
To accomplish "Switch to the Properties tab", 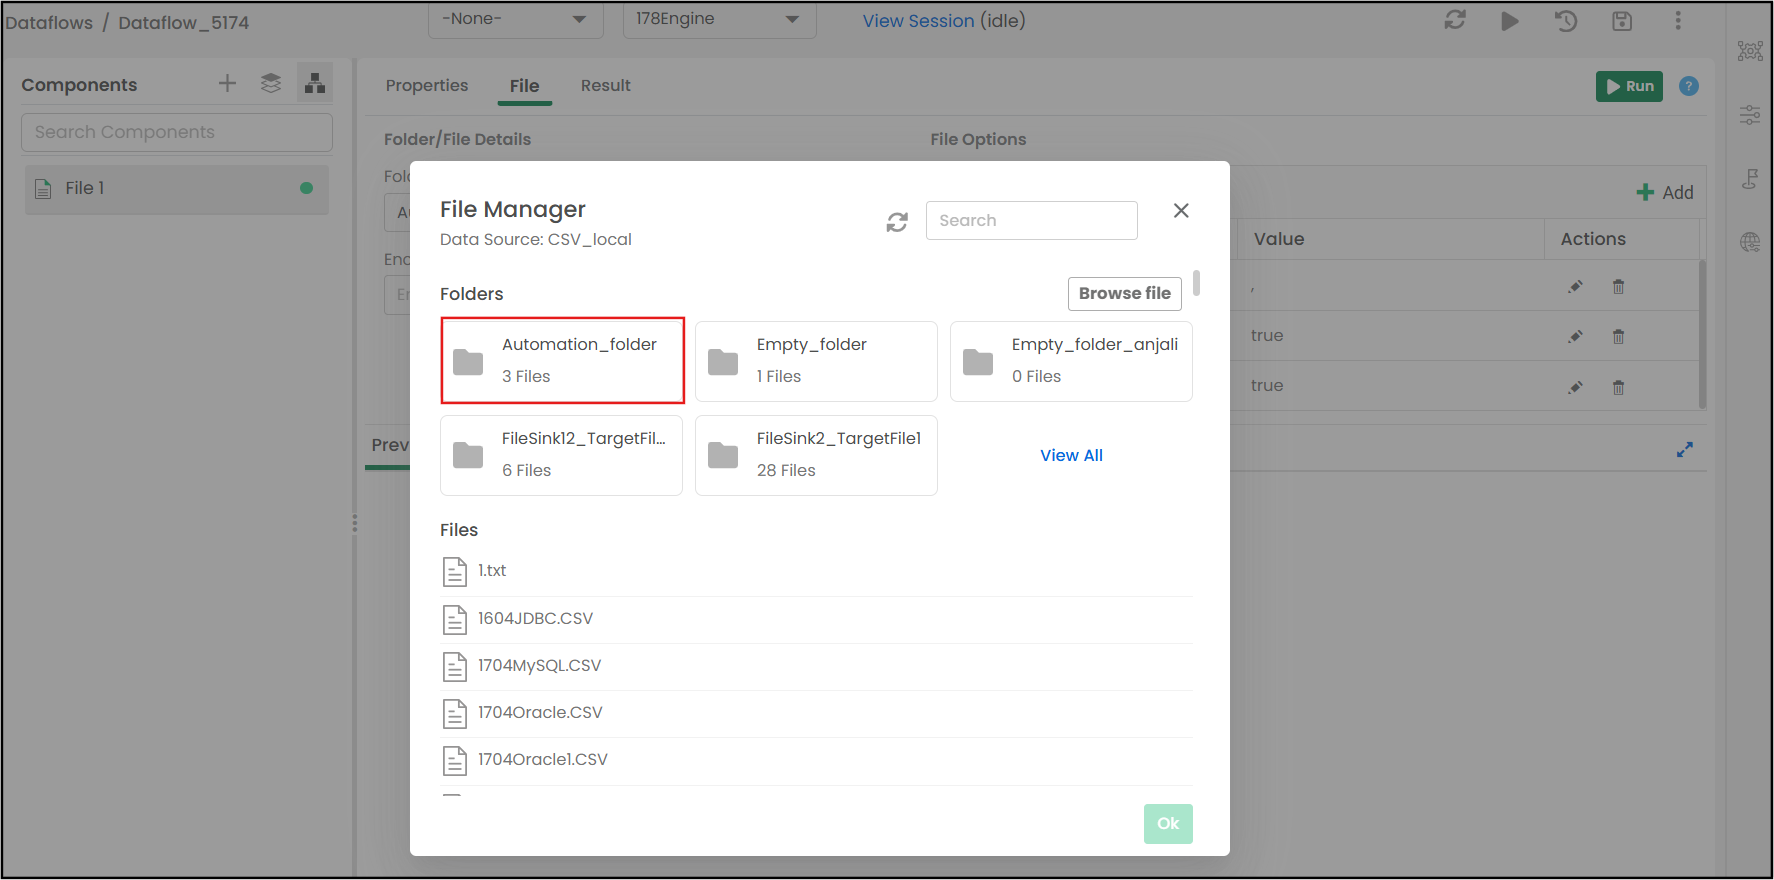I will pos(427,86).
